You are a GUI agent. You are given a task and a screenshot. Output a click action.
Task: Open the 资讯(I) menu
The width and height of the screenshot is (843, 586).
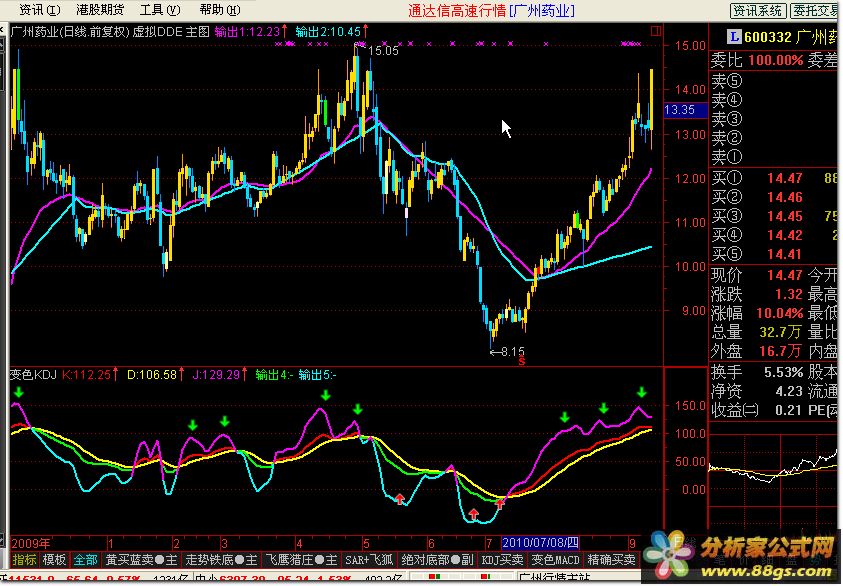39,10
